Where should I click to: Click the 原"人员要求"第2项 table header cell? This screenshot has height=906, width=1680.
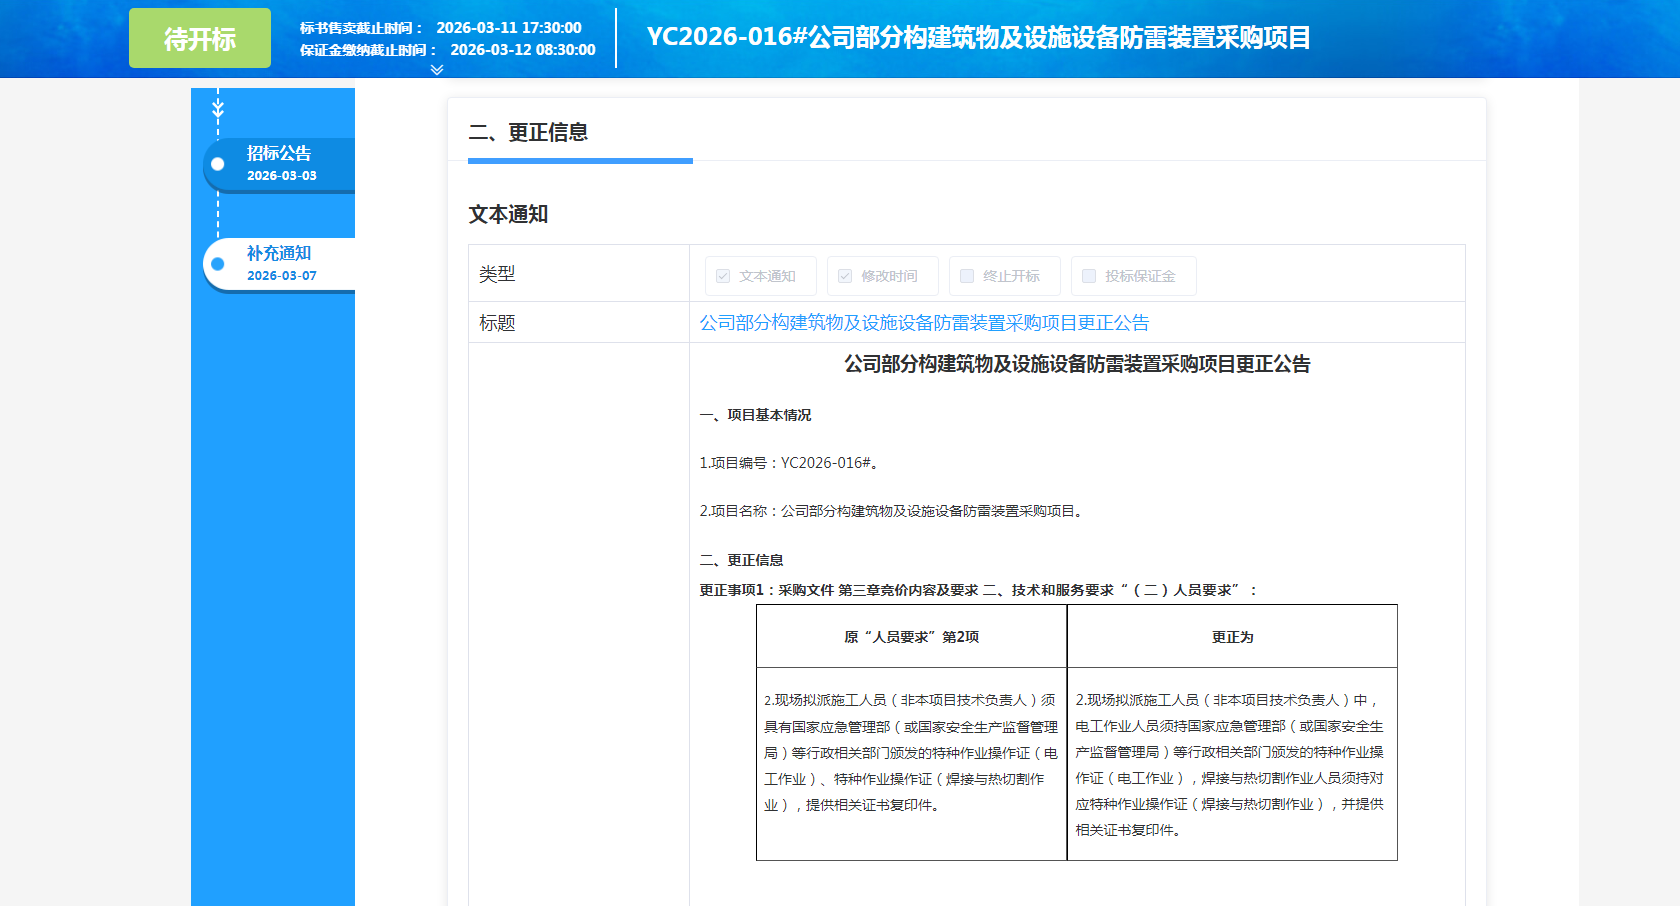click(911, 637)
